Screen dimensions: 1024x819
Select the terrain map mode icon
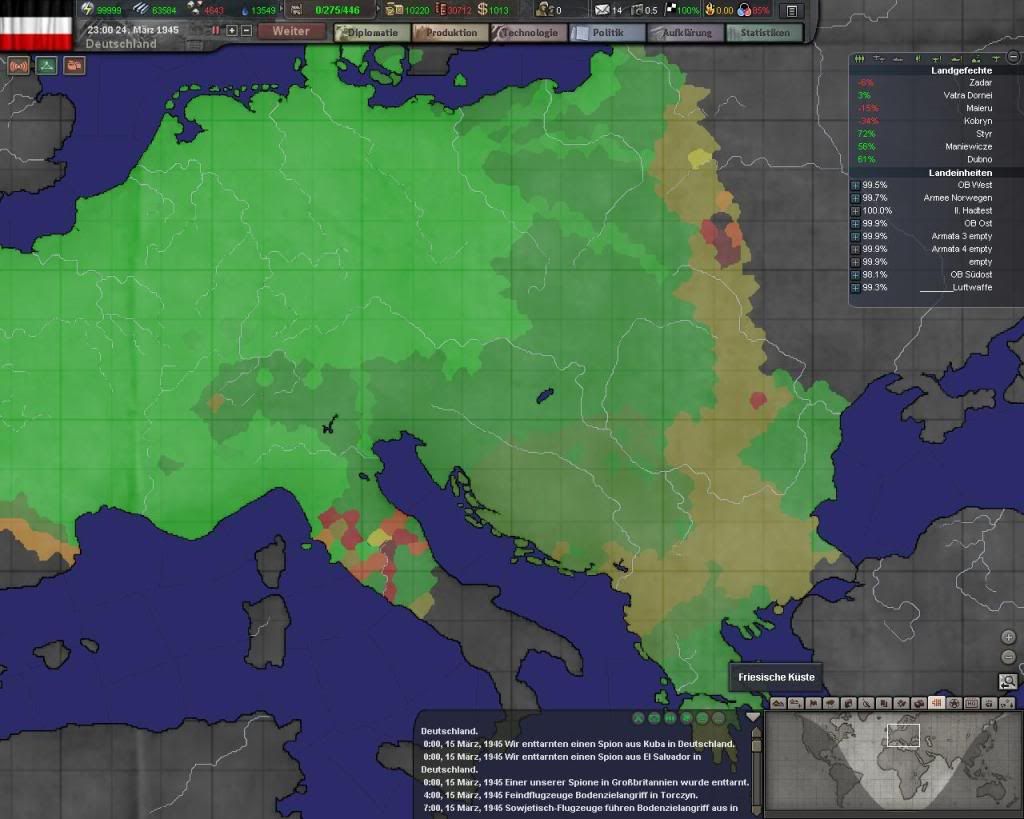[778, 702]
